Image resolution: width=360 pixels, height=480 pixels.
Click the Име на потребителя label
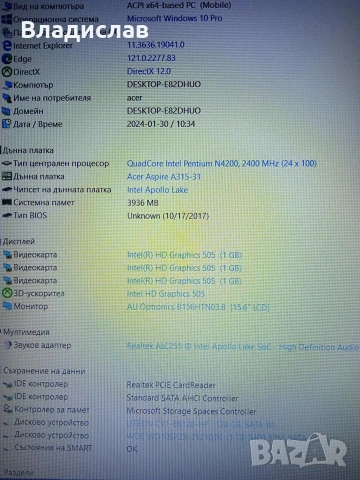(x=52, y=98)
